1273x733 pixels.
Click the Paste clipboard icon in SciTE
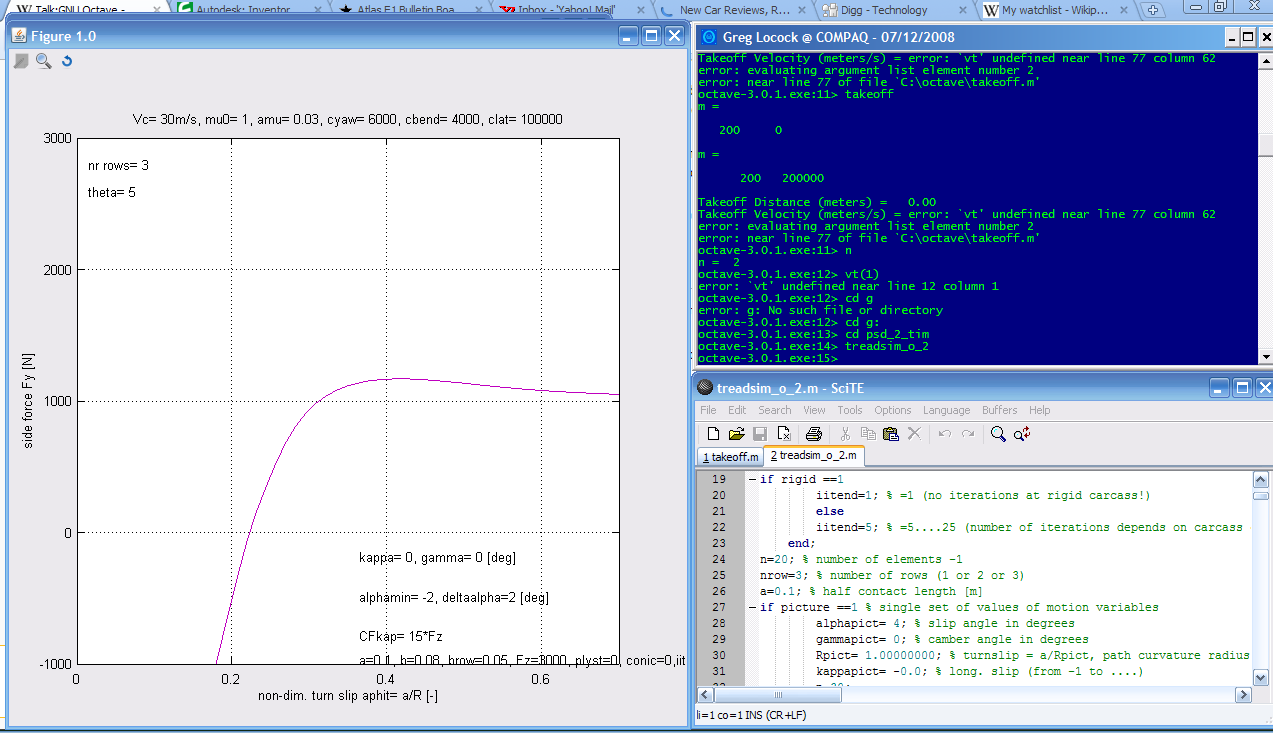tap(891, 434)
